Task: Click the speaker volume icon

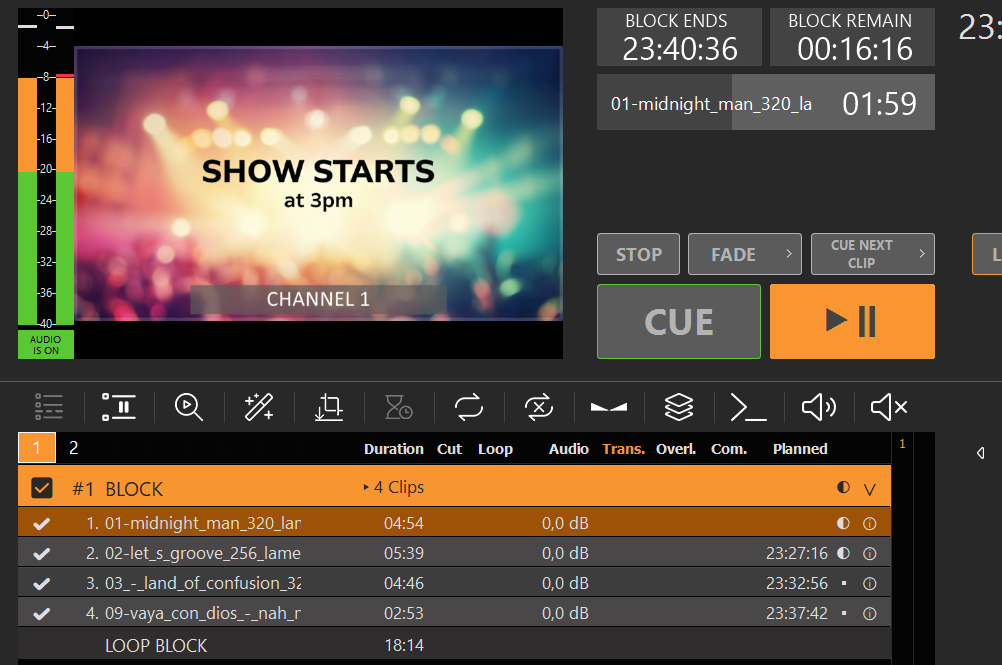Action: 819,407
